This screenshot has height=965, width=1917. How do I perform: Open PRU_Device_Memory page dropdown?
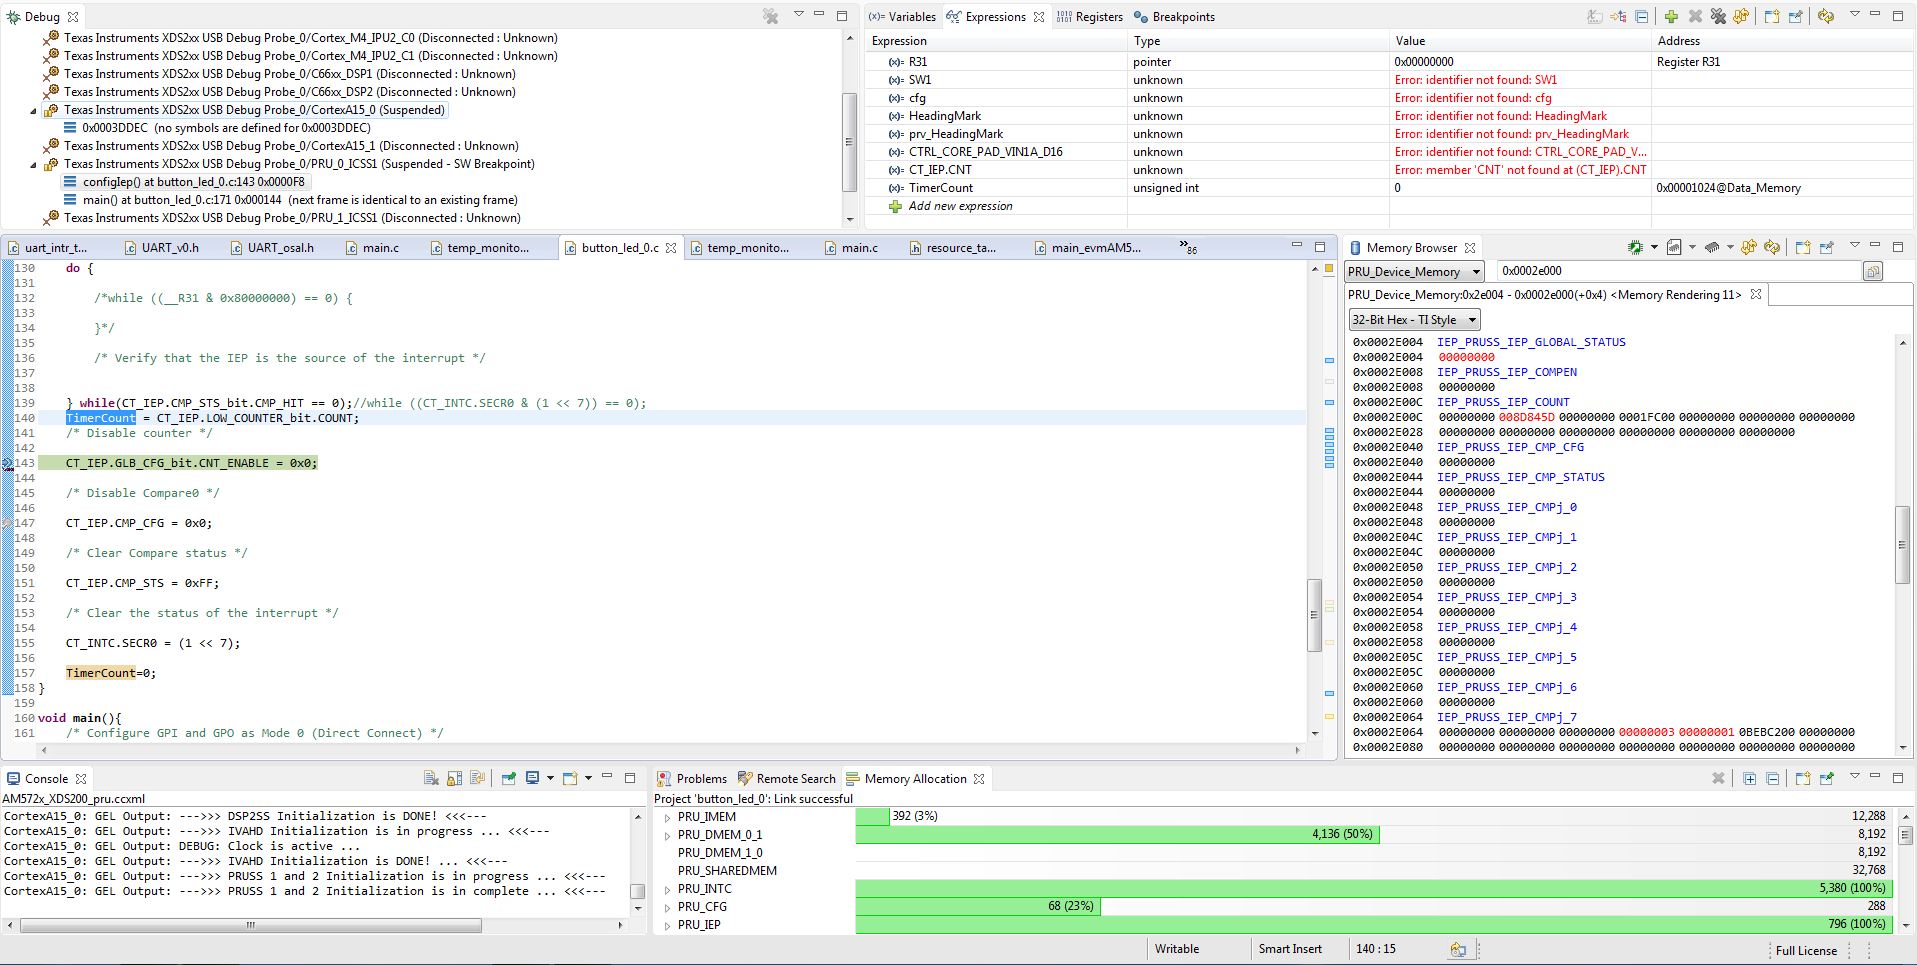point(1414,272)
